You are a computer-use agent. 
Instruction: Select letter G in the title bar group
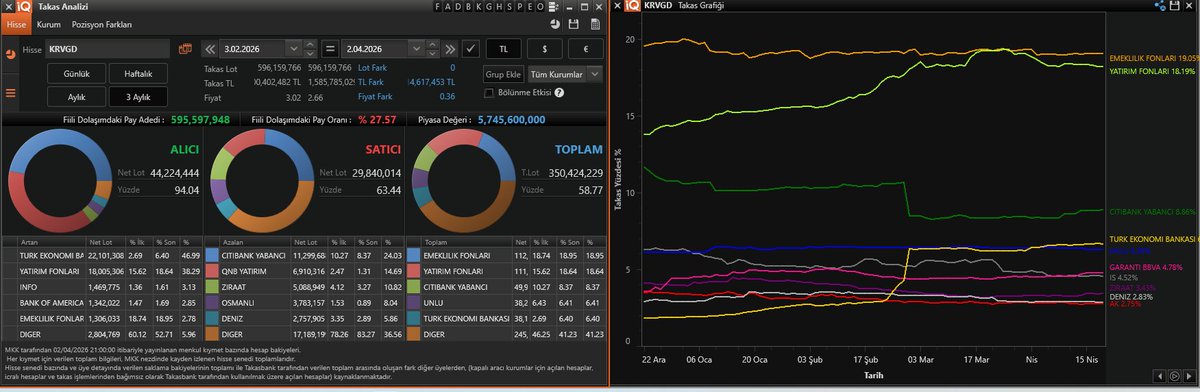tap(490, 6)
